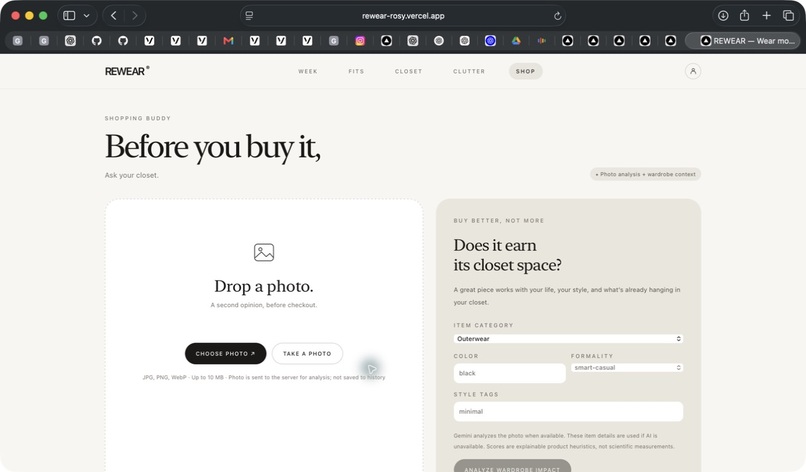Image resolution: width=806 pixels, height=472 pixels.
Task: Click the Take a Photo button
Action: [x=307, y=354]
